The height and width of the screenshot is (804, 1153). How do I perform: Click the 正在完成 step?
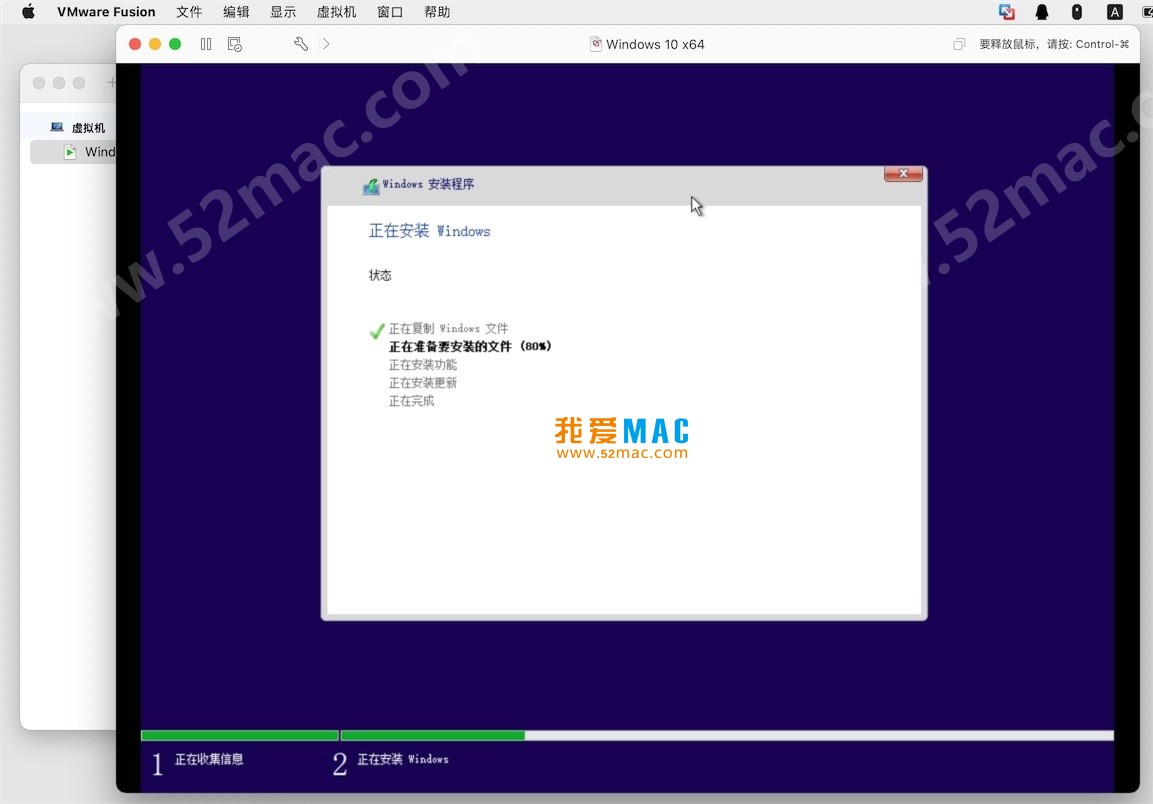click(x=412, y=401)
